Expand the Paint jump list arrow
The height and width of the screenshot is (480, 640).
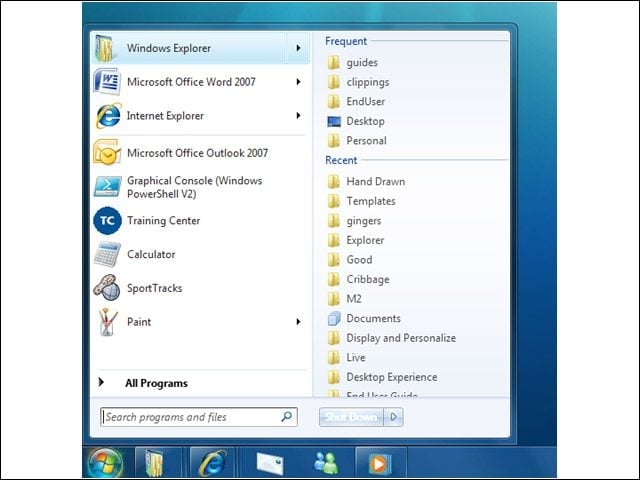[x=298, y=322]
